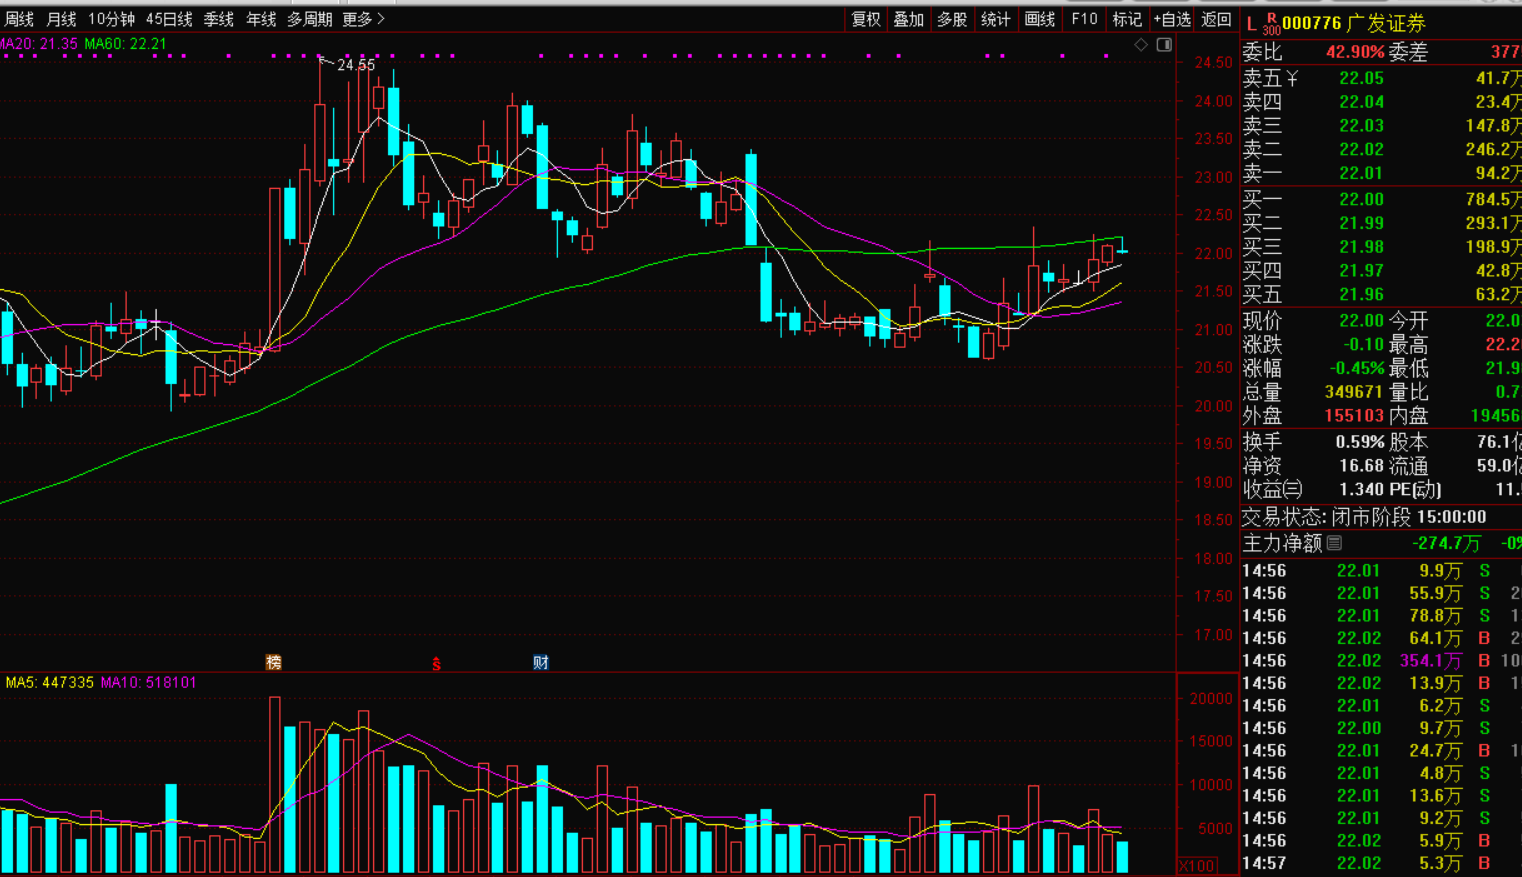
Task: Click the 78.8万 tick trade row
Action: click(x=1380, y=616)
